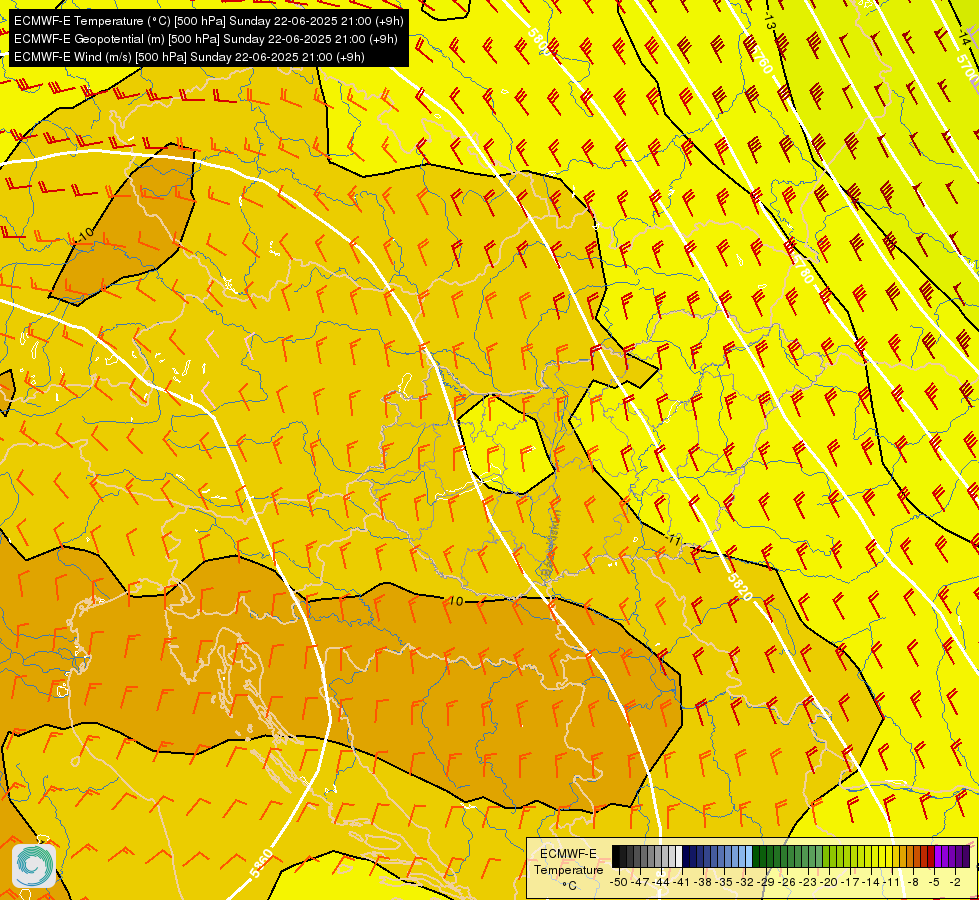The image size is (979, 900).
Task: Click the -44 value on the legend
Action: click(661, 882)
